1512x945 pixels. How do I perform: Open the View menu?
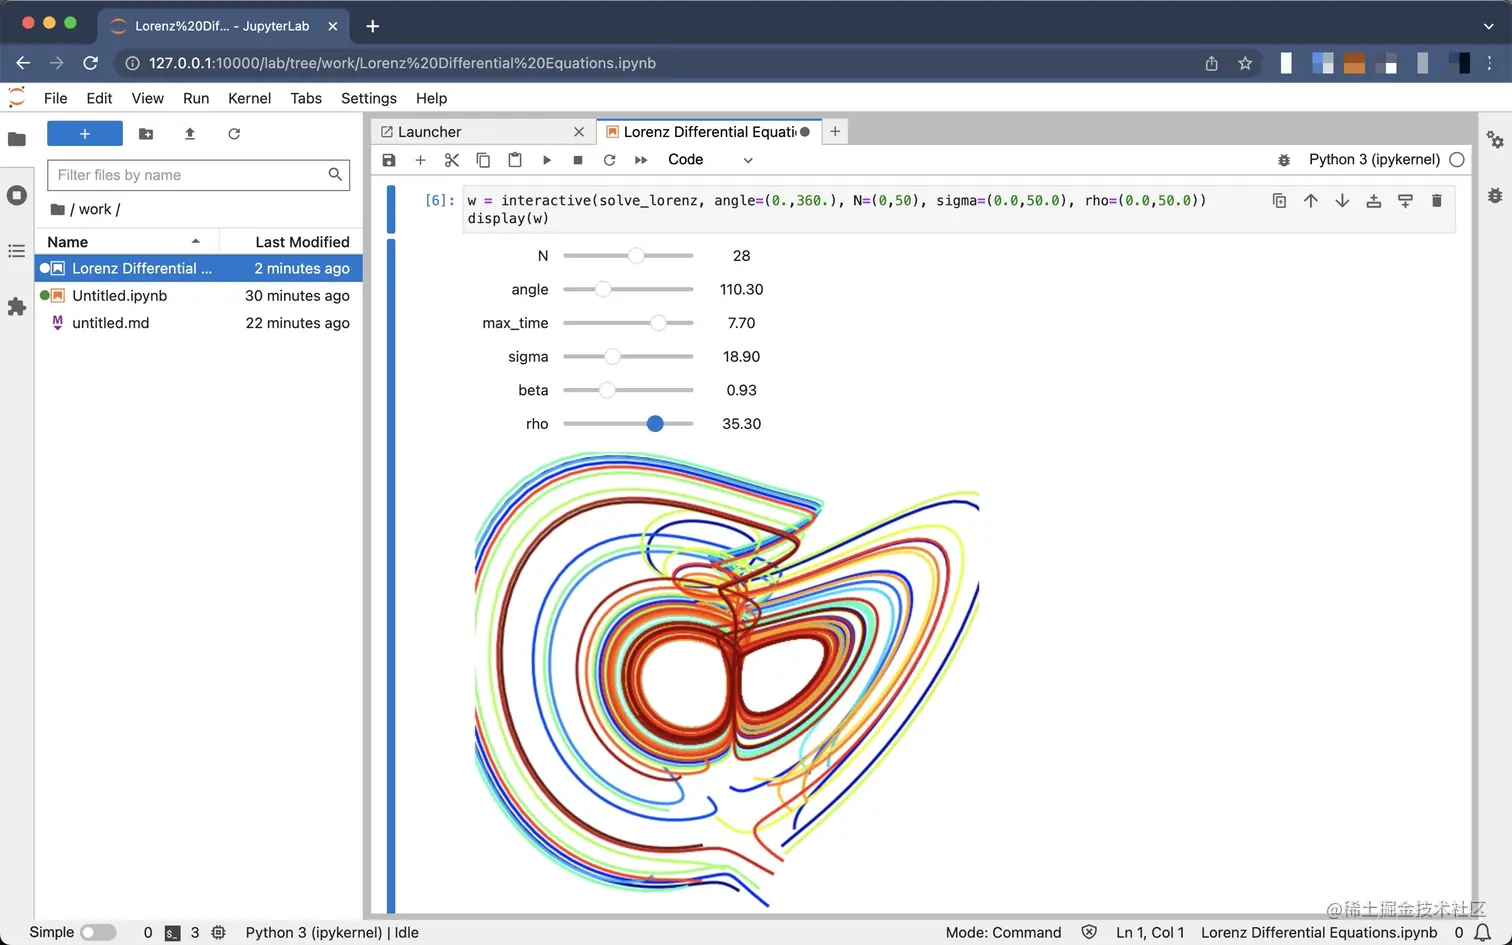147,98
